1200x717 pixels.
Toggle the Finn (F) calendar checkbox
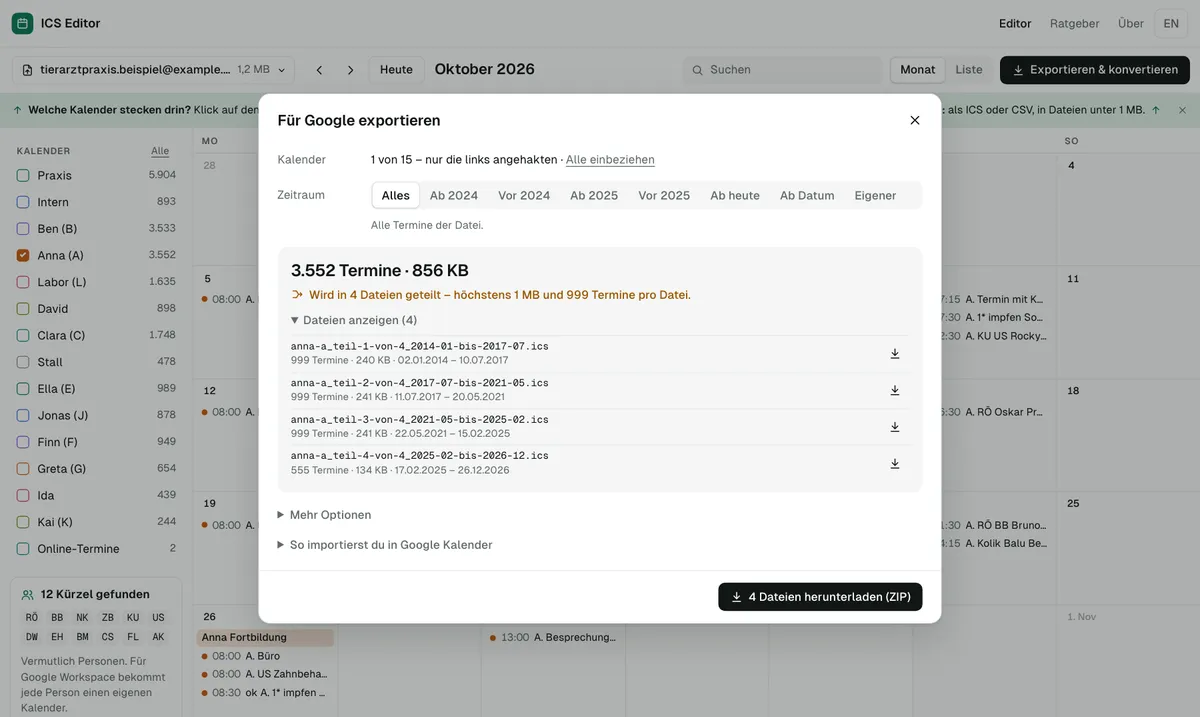pos(23,442)
